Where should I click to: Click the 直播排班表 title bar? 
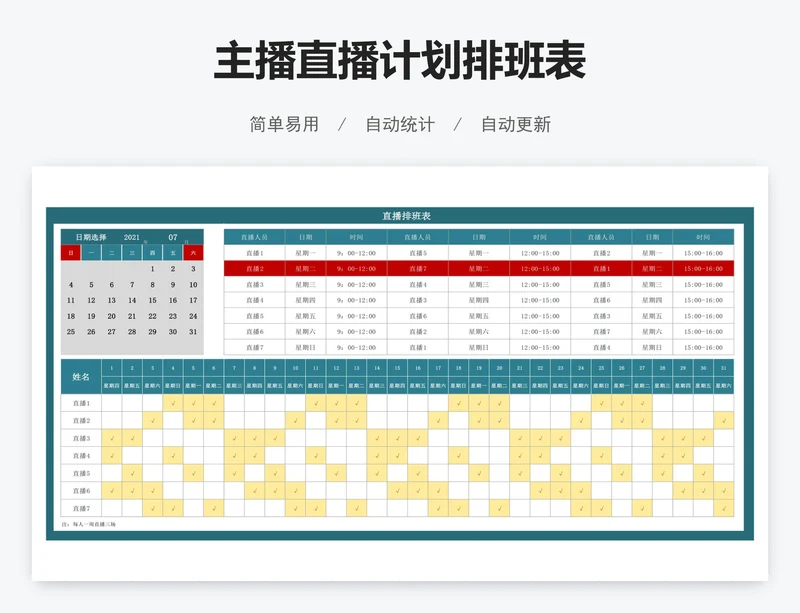pyautogui.click(x=406, y=216)
